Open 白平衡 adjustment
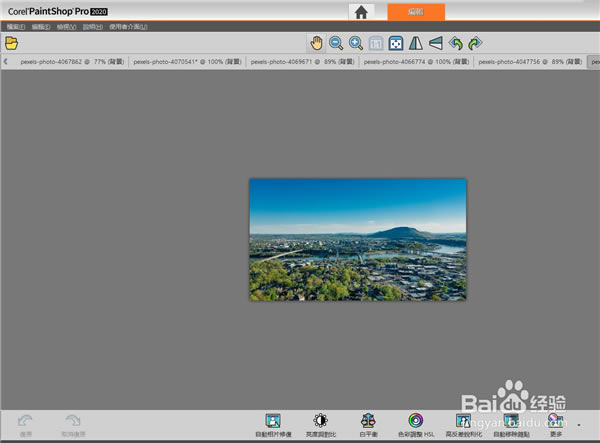This screenshot has height=443, width=600. pos(369,422)
